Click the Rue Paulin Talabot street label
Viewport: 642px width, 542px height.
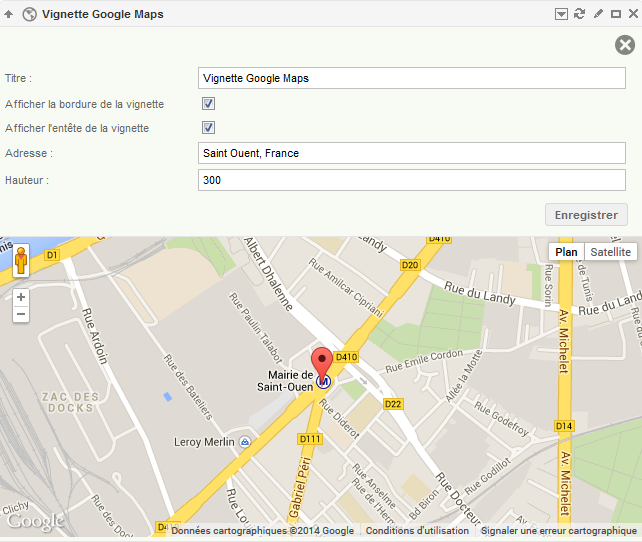coord(256,328)
